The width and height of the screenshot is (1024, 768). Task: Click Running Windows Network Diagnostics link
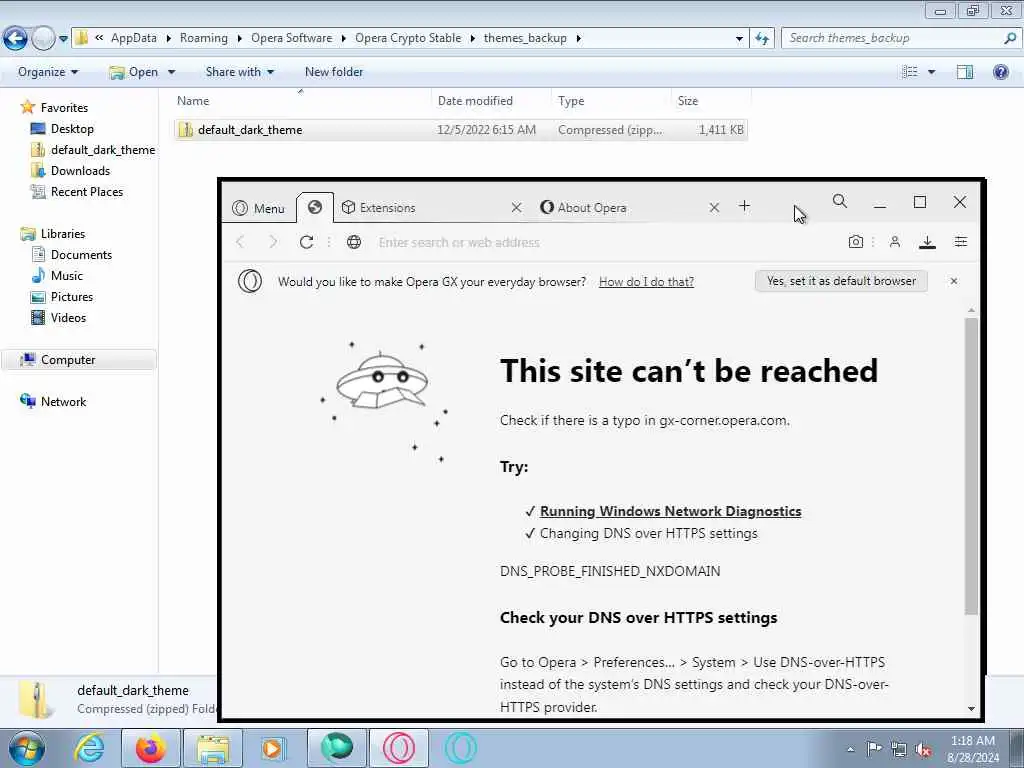tap(670, 511)
